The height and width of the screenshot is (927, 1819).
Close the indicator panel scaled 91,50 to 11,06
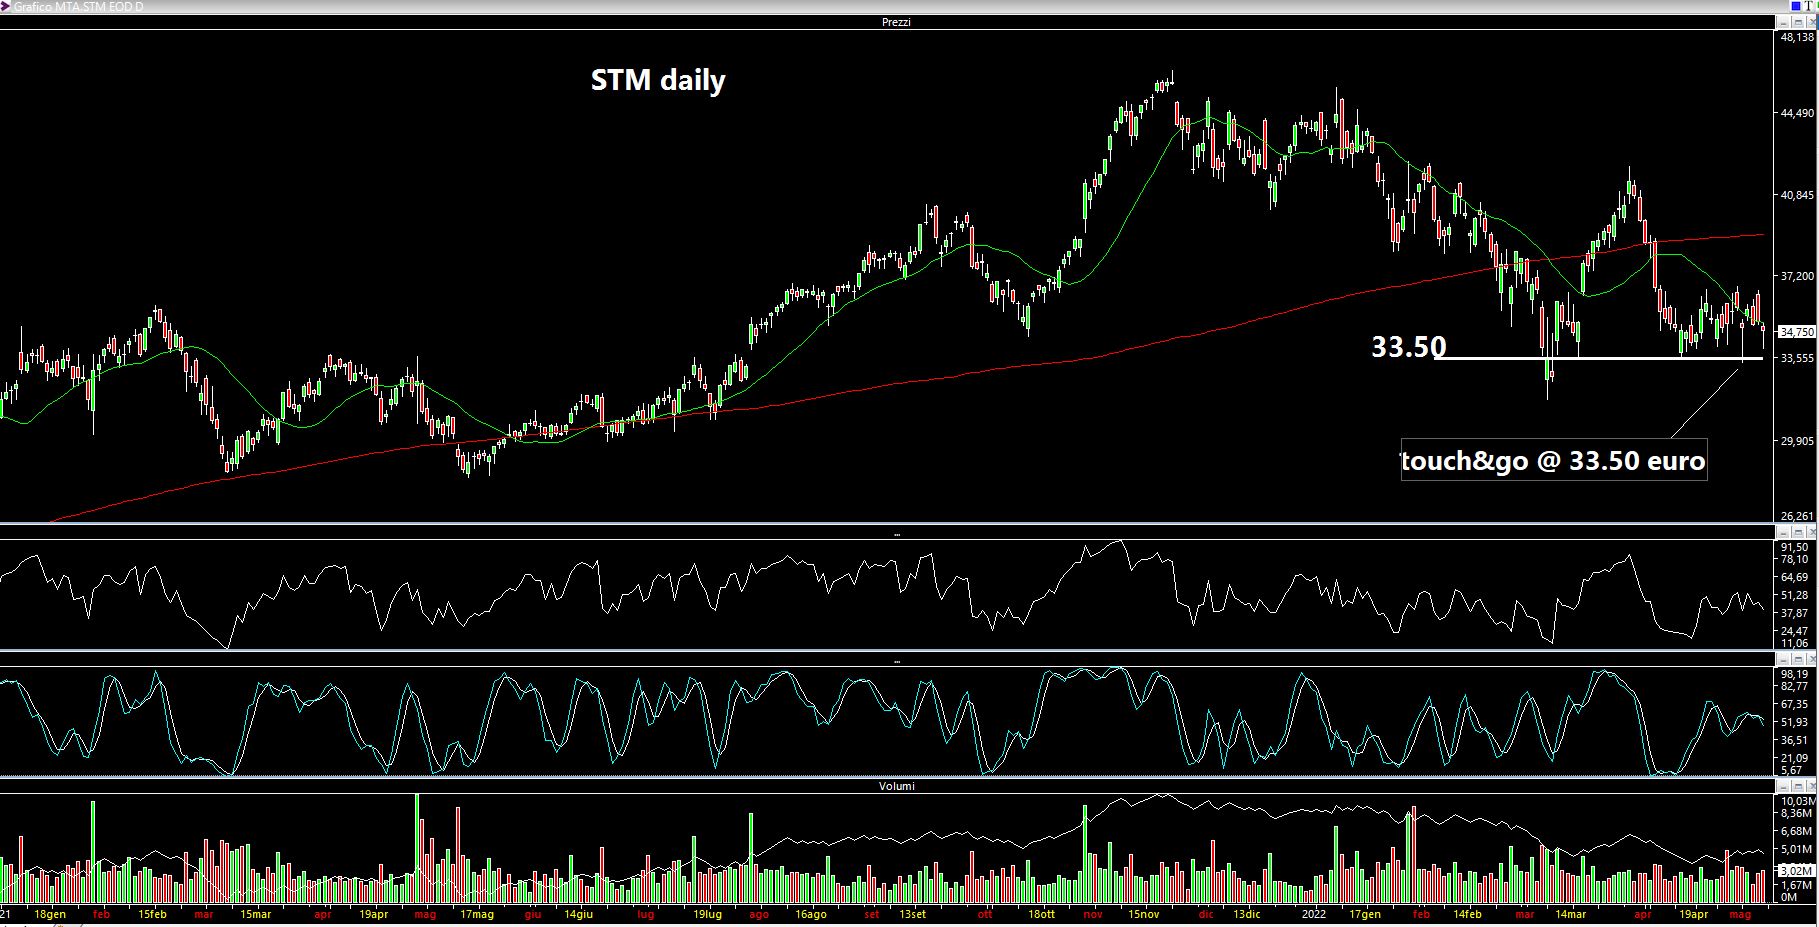click(x=1810, y=530)
